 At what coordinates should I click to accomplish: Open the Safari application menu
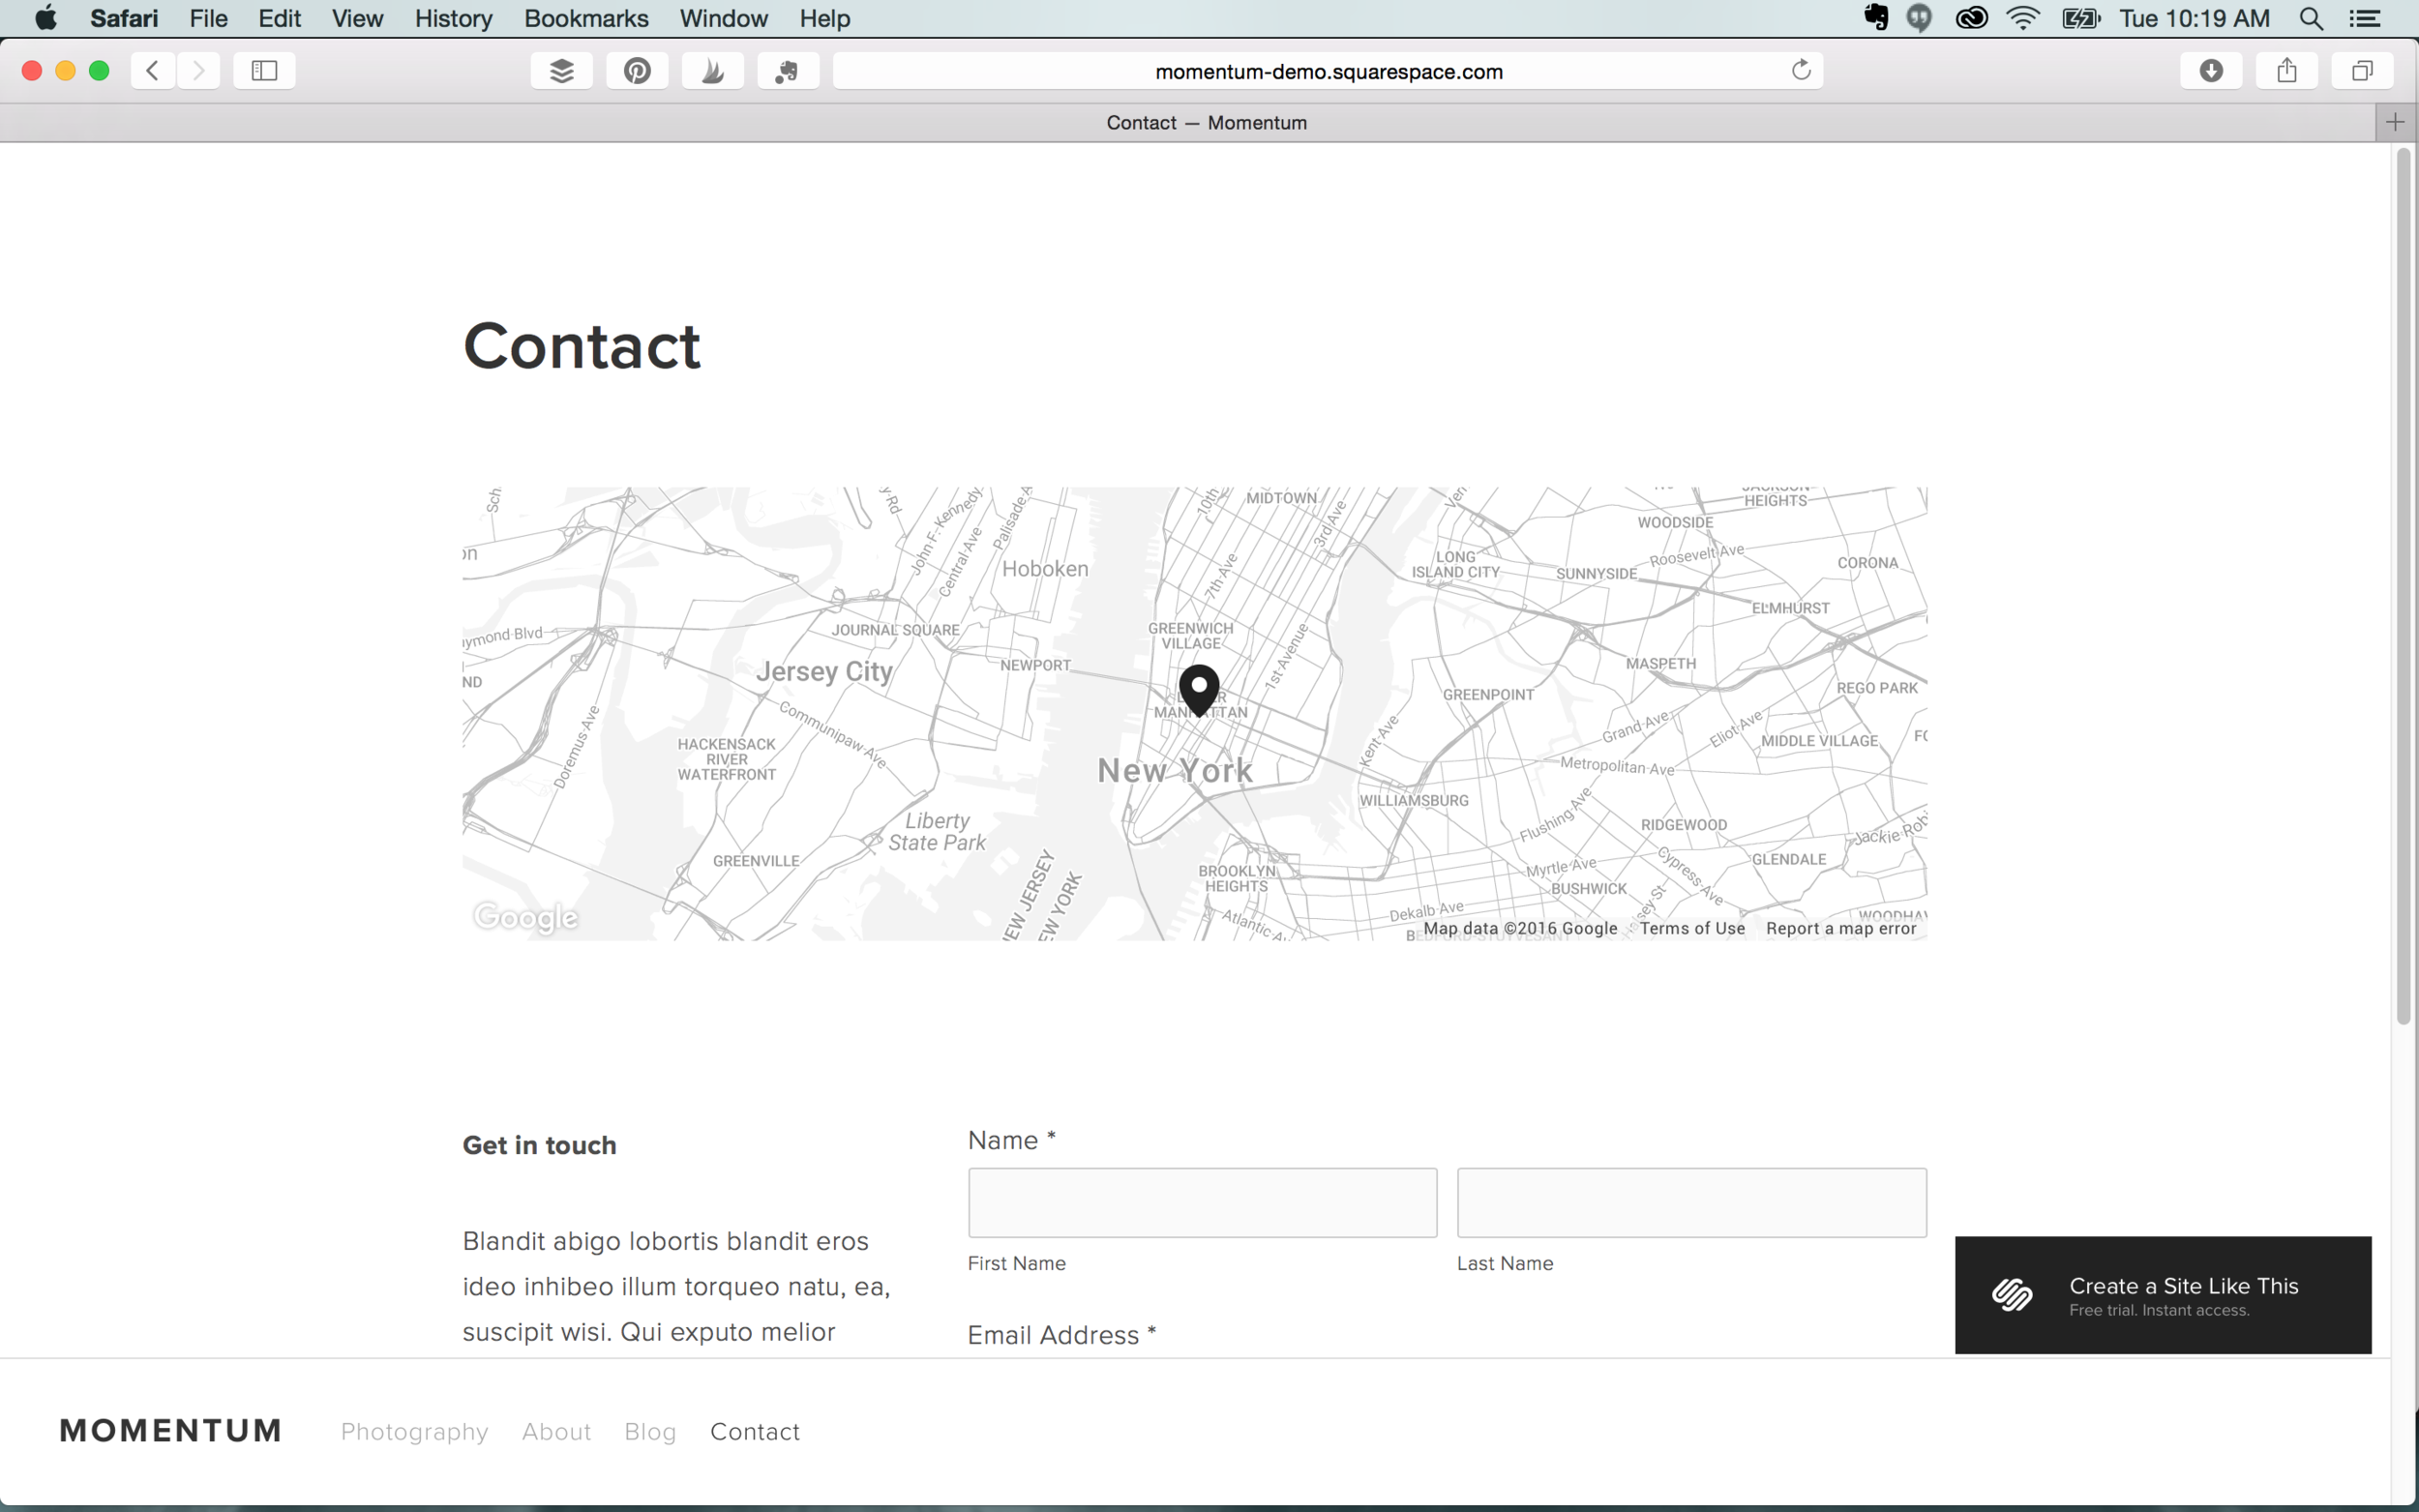(x=124, y=18)
